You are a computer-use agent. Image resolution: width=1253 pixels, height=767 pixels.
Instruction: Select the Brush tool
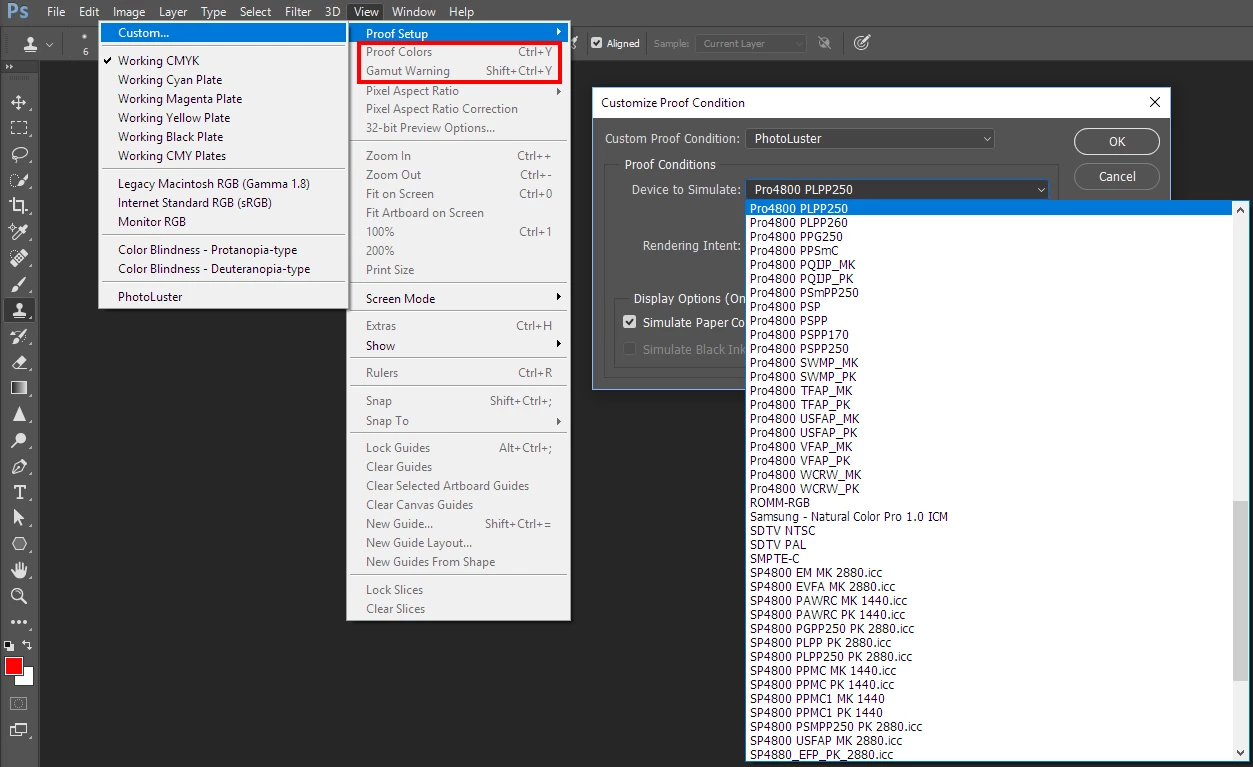[18, 284]
